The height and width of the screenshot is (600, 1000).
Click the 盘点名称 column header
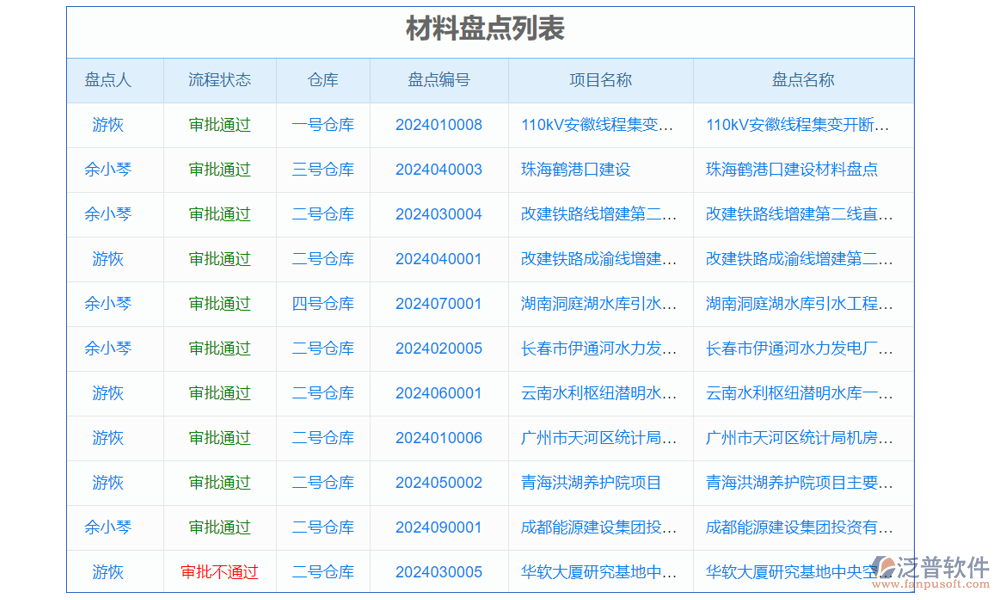pyautogui.click(x=803, y=80)
